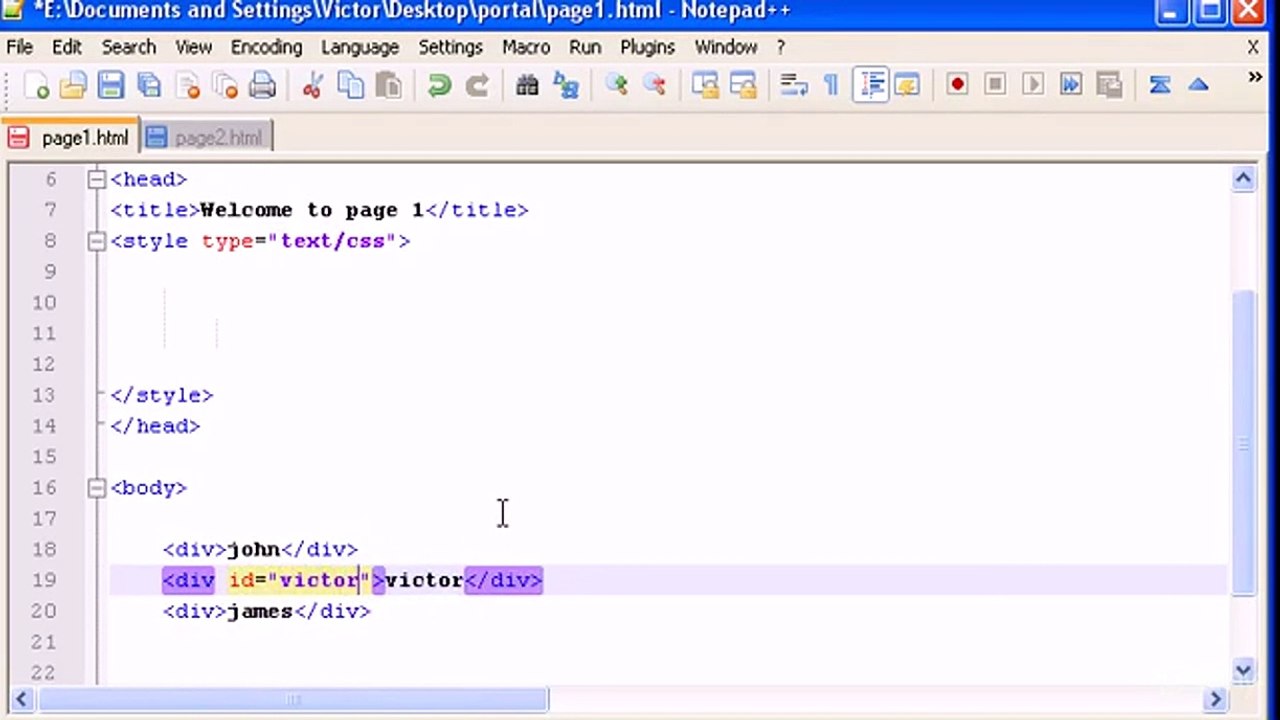The width and height of the screenshot is (1280, 720).
Task: Click the horizontal scrollbar left arrow
Action: click(x=20, y=699)
